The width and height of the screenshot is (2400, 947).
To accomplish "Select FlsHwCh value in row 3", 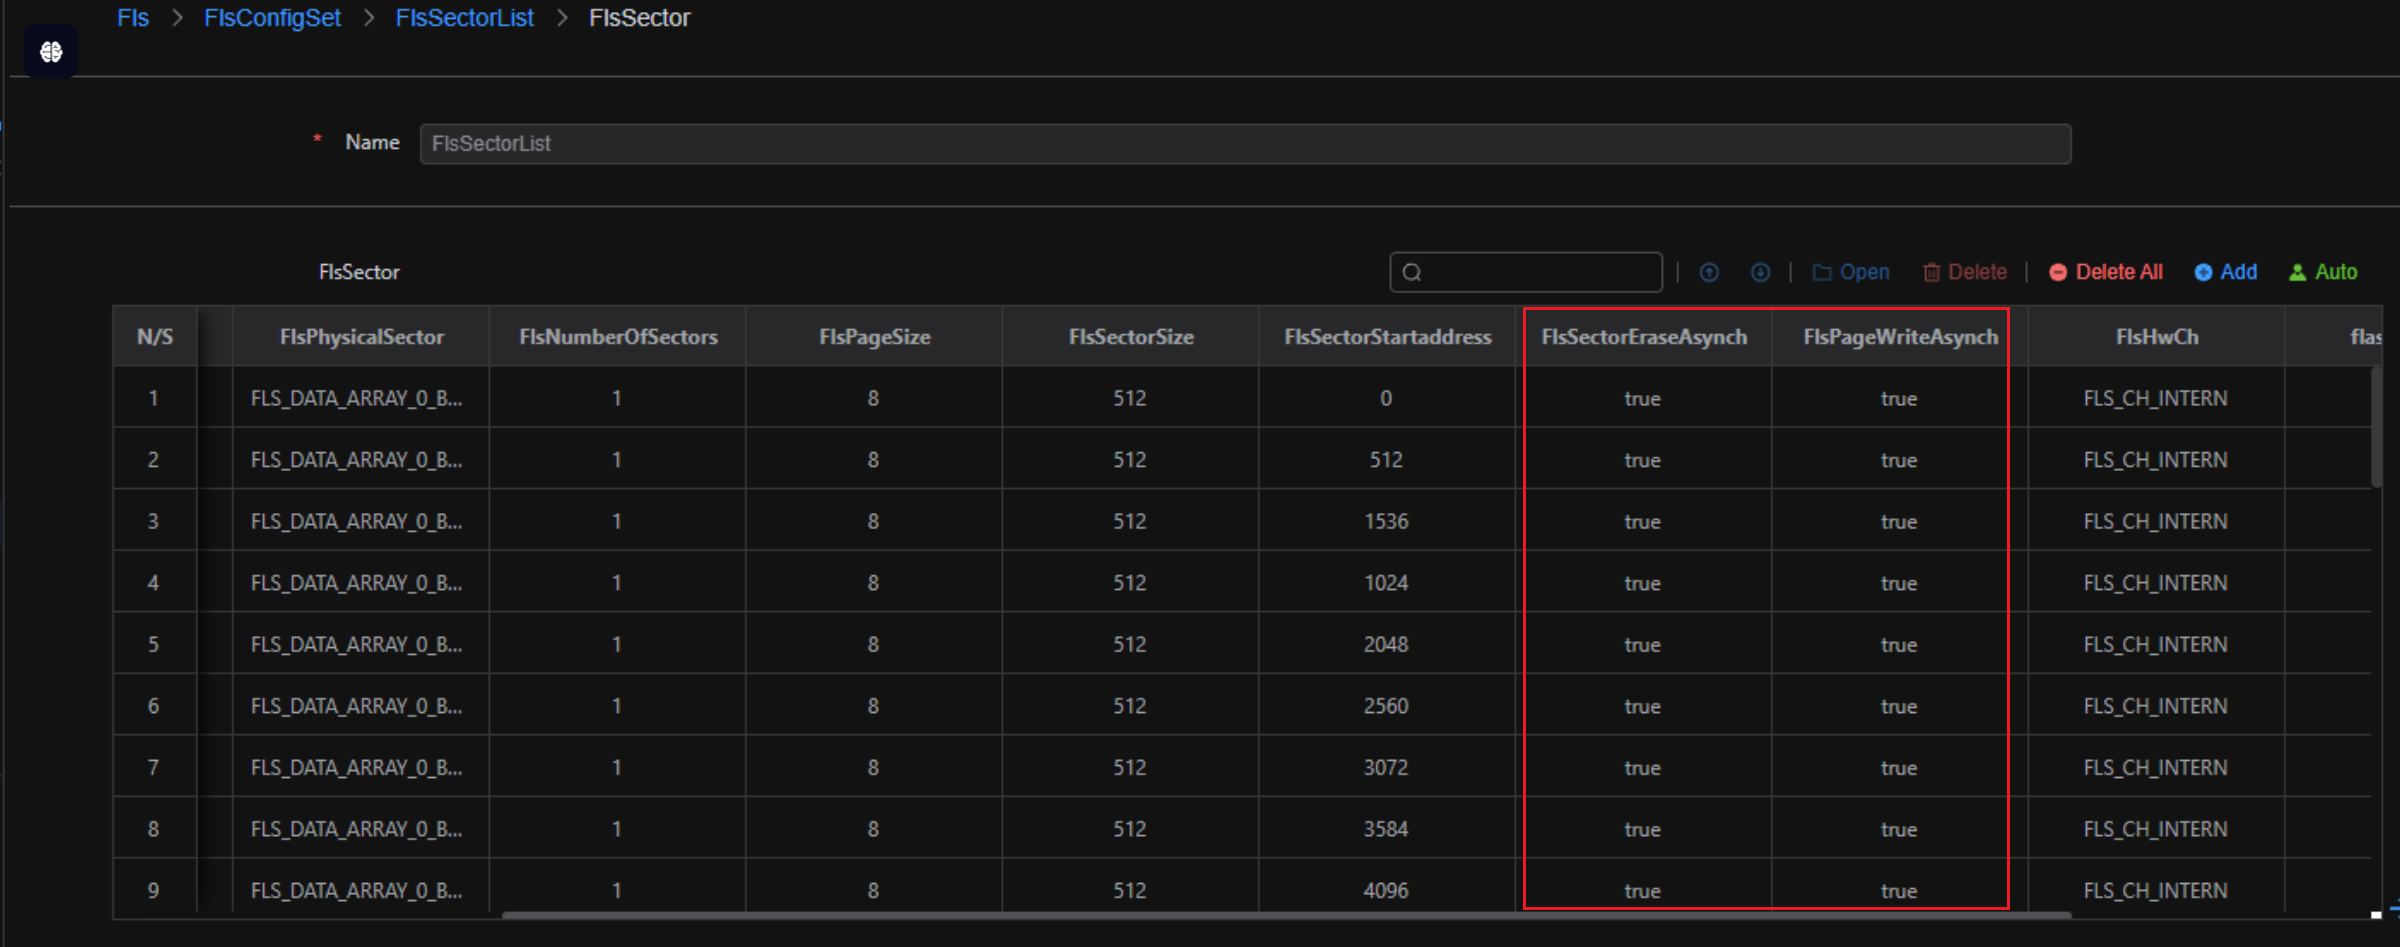I will [x=2155, y=522].
